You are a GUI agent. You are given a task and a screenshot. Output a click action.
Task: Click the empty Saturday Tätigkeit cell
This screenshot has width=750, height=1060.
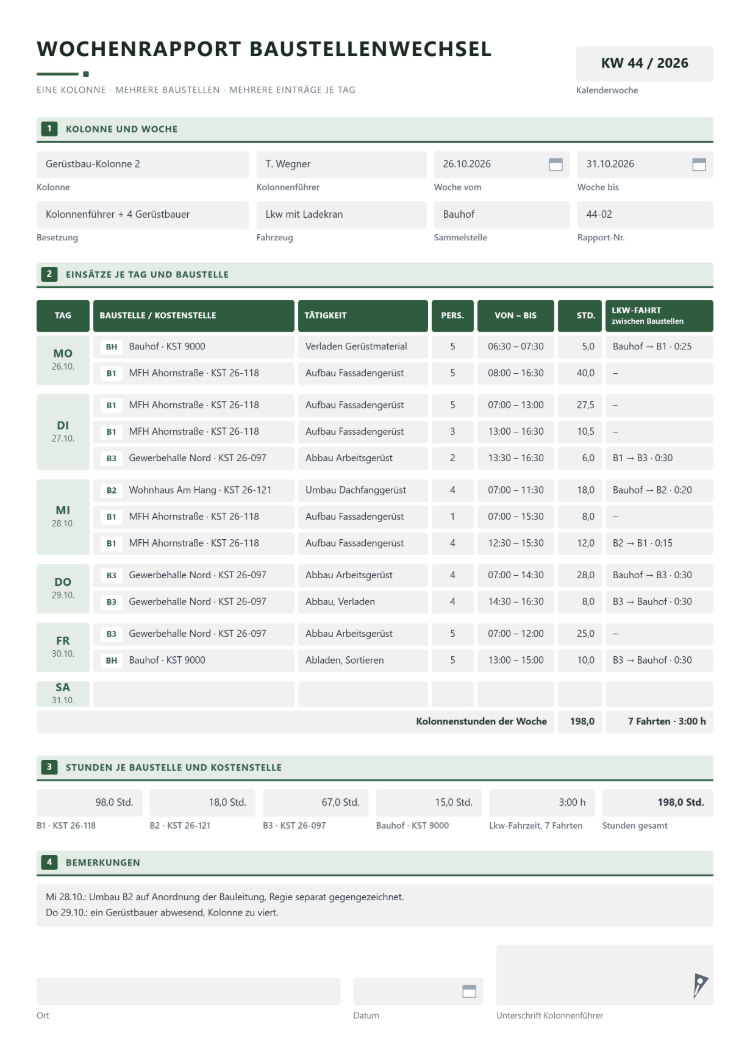362,694
